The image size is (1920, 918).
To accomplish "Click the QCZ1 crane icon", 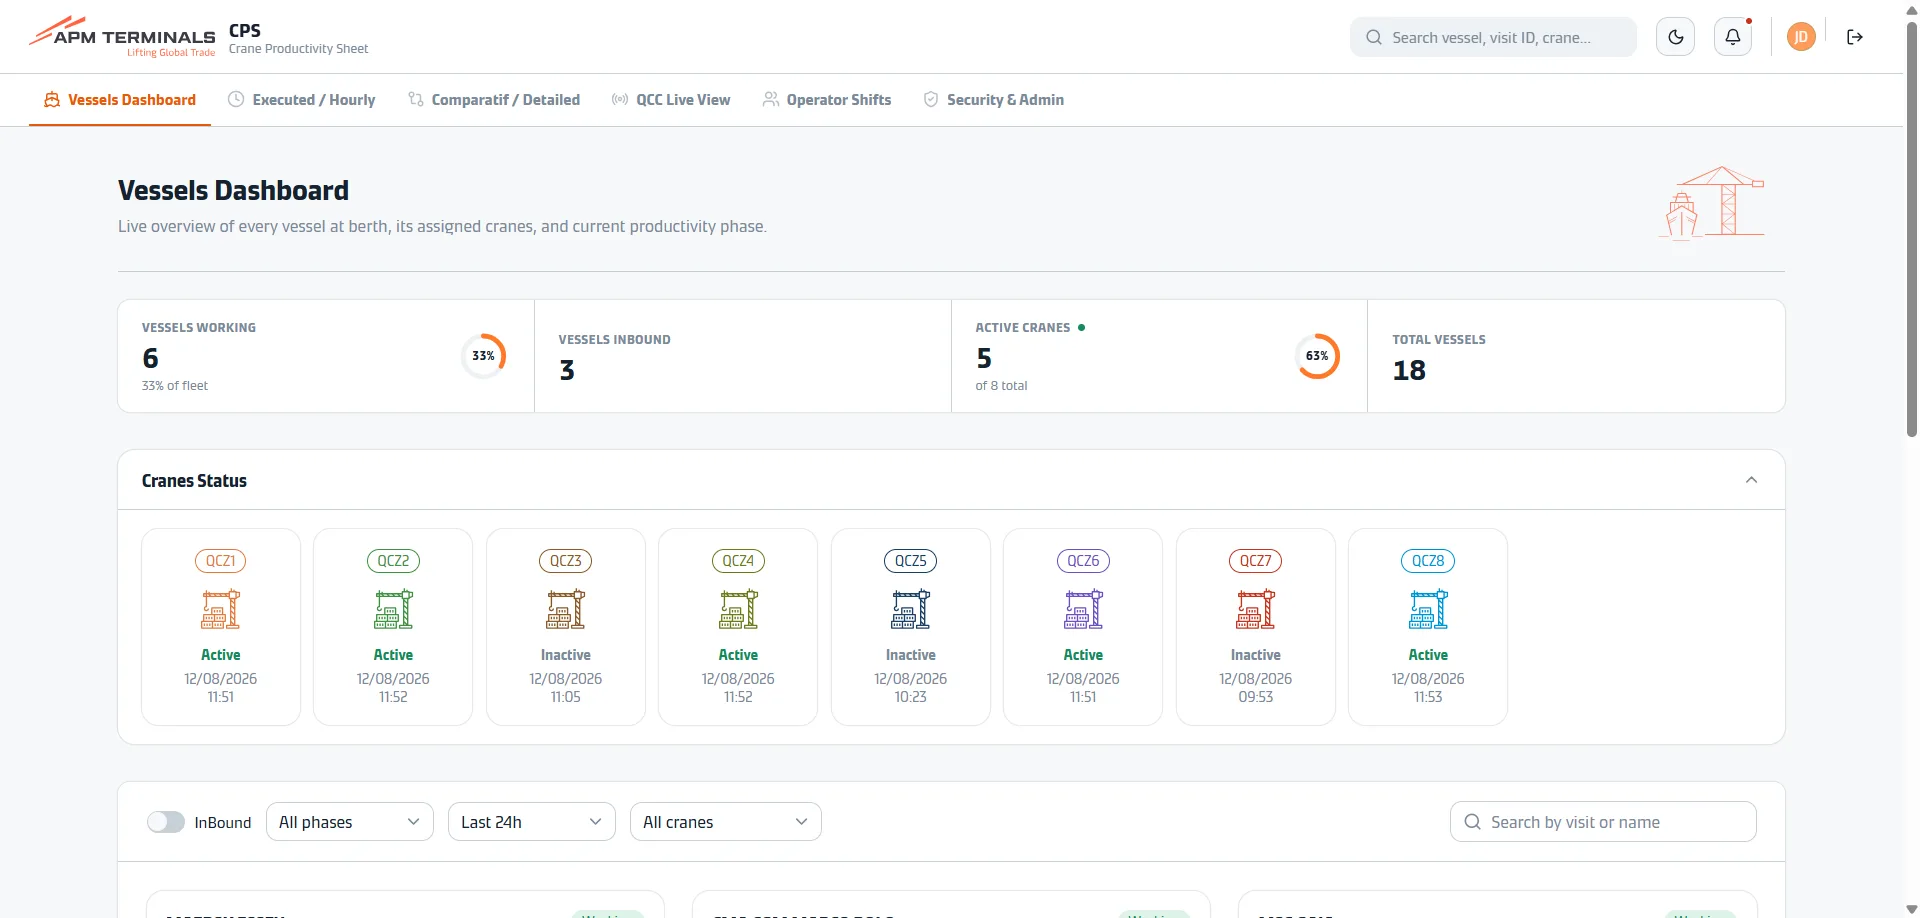I will point(221,609).
